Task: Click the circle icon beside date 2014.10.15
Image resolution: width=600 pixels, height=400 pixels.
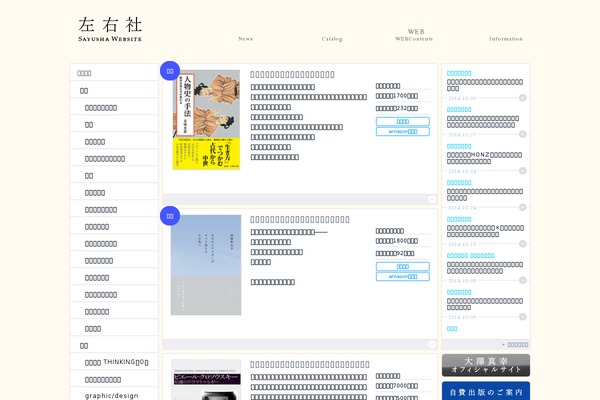Action: coord(522,244)
